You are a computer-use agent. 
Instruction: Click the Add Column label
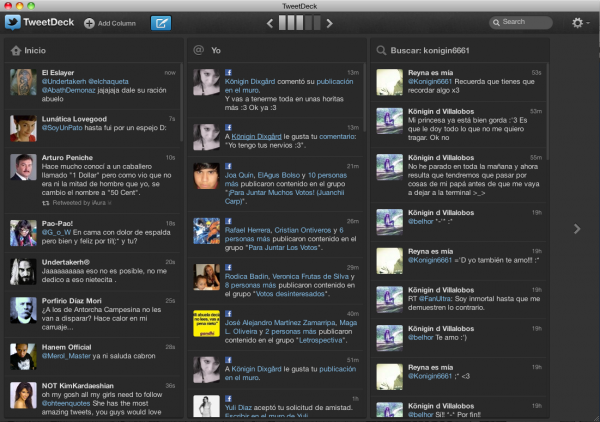point(117,23)
